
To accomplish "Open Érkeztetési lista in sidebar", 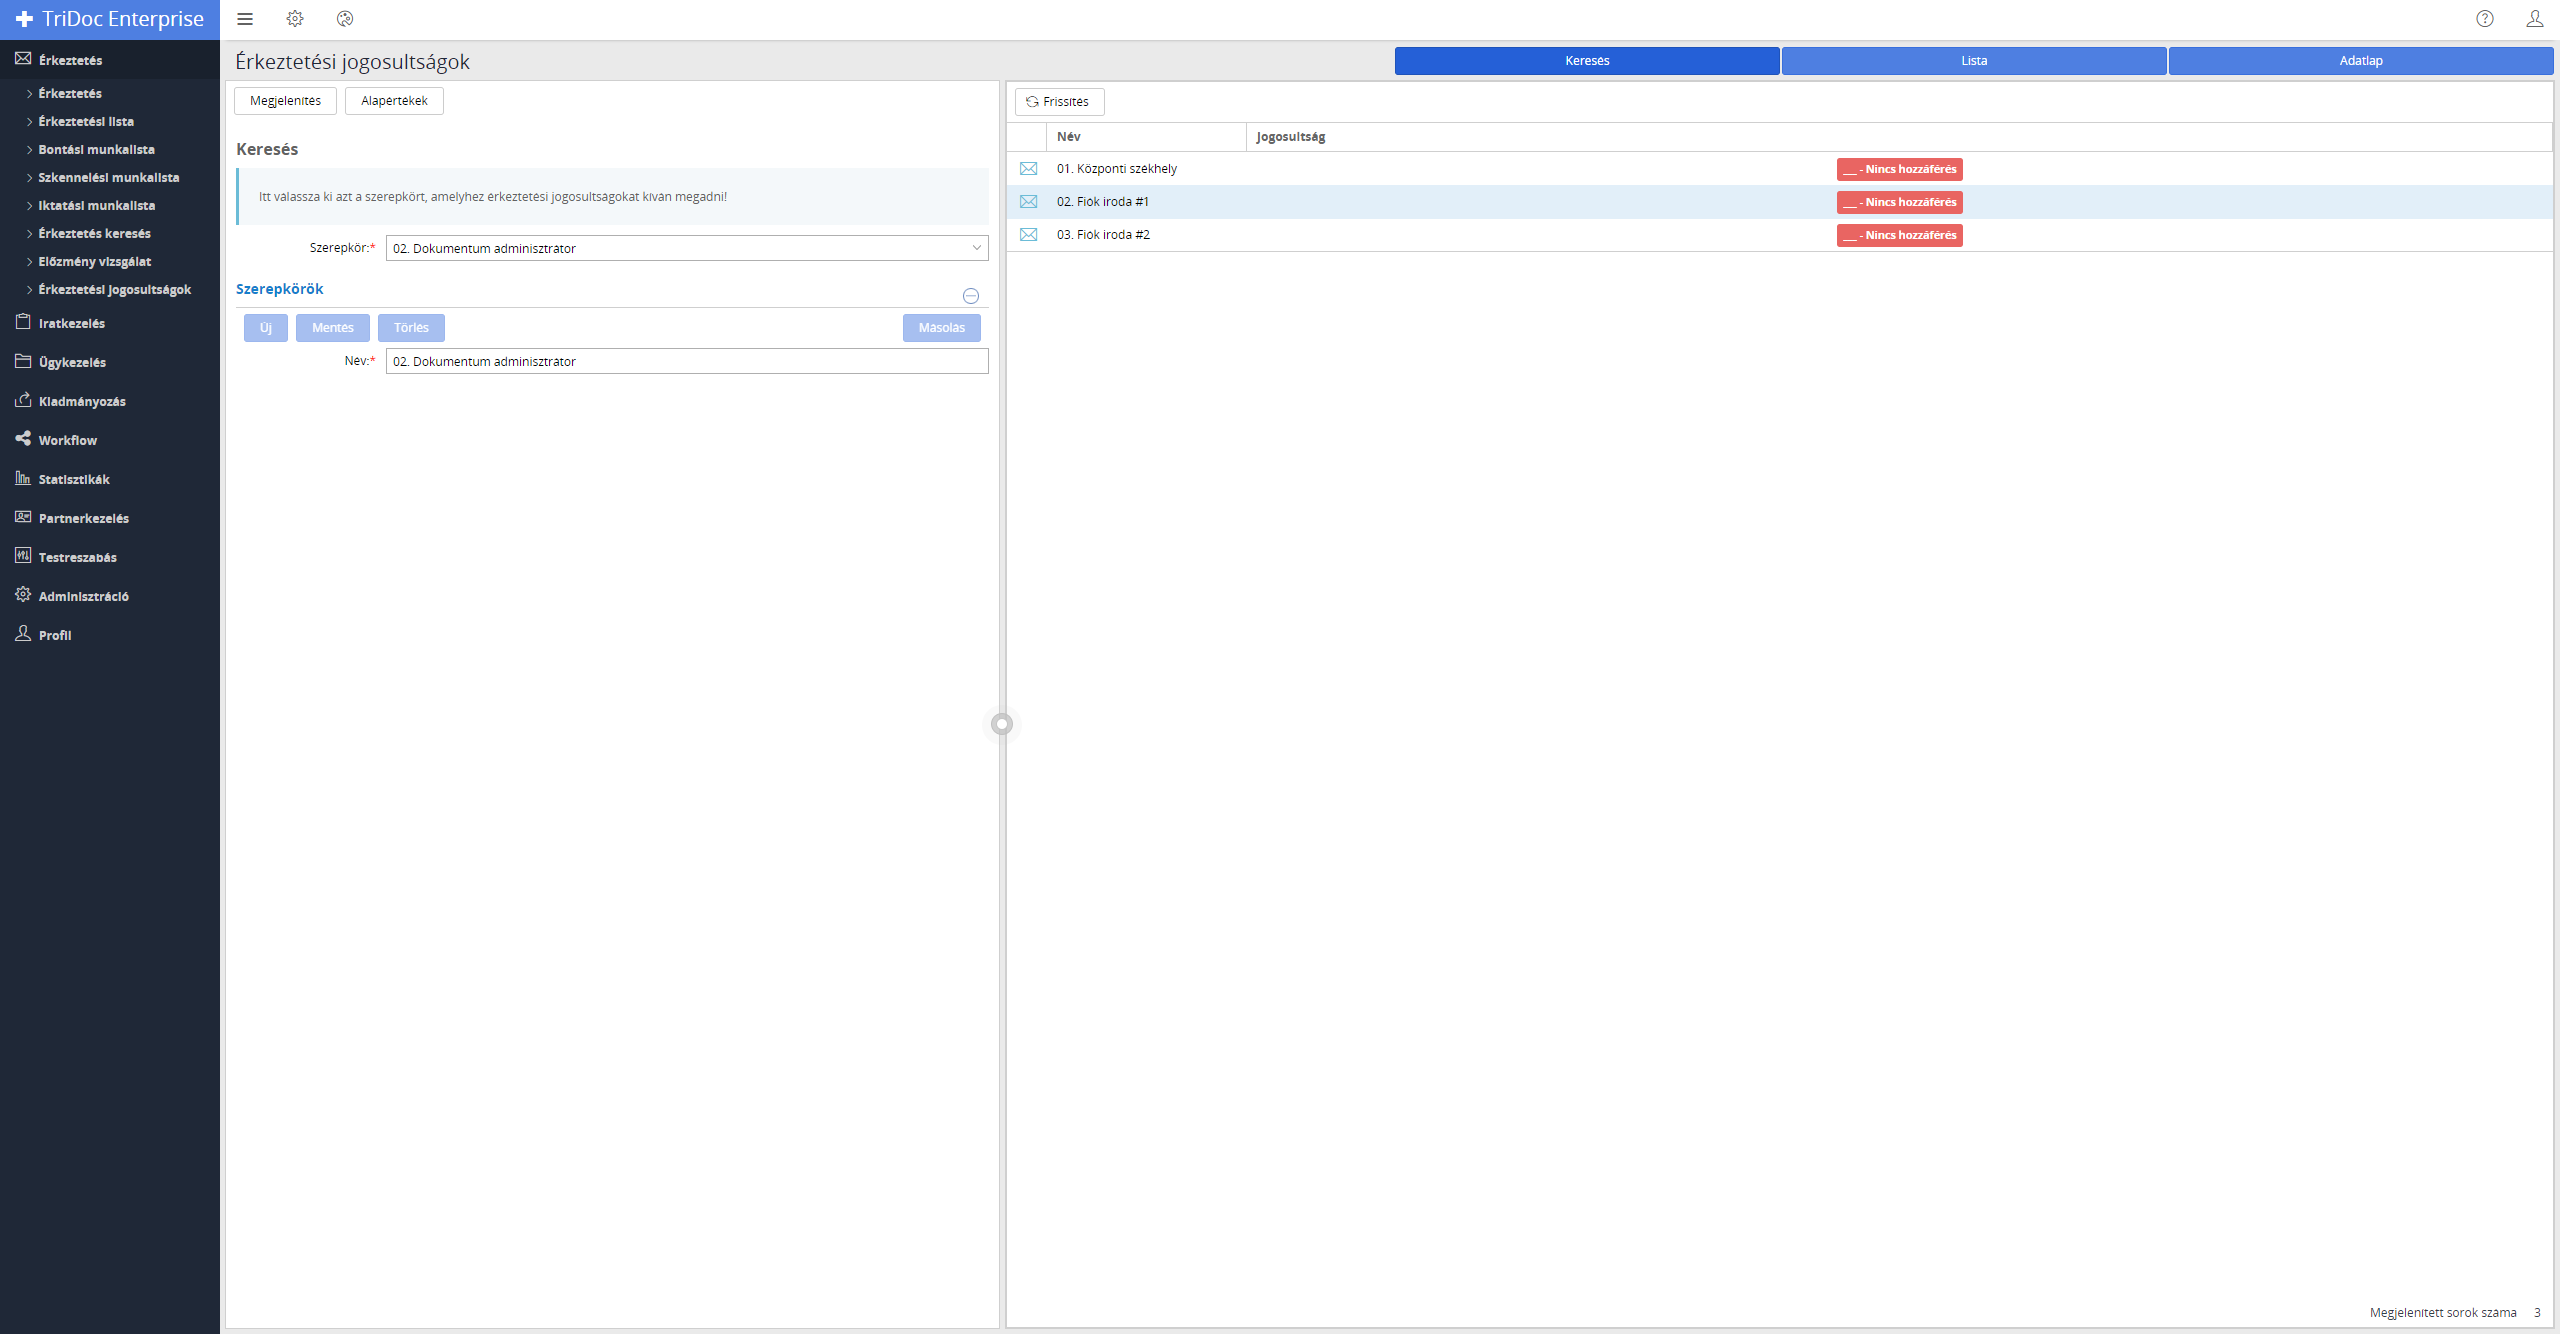I will pos(86,121).
